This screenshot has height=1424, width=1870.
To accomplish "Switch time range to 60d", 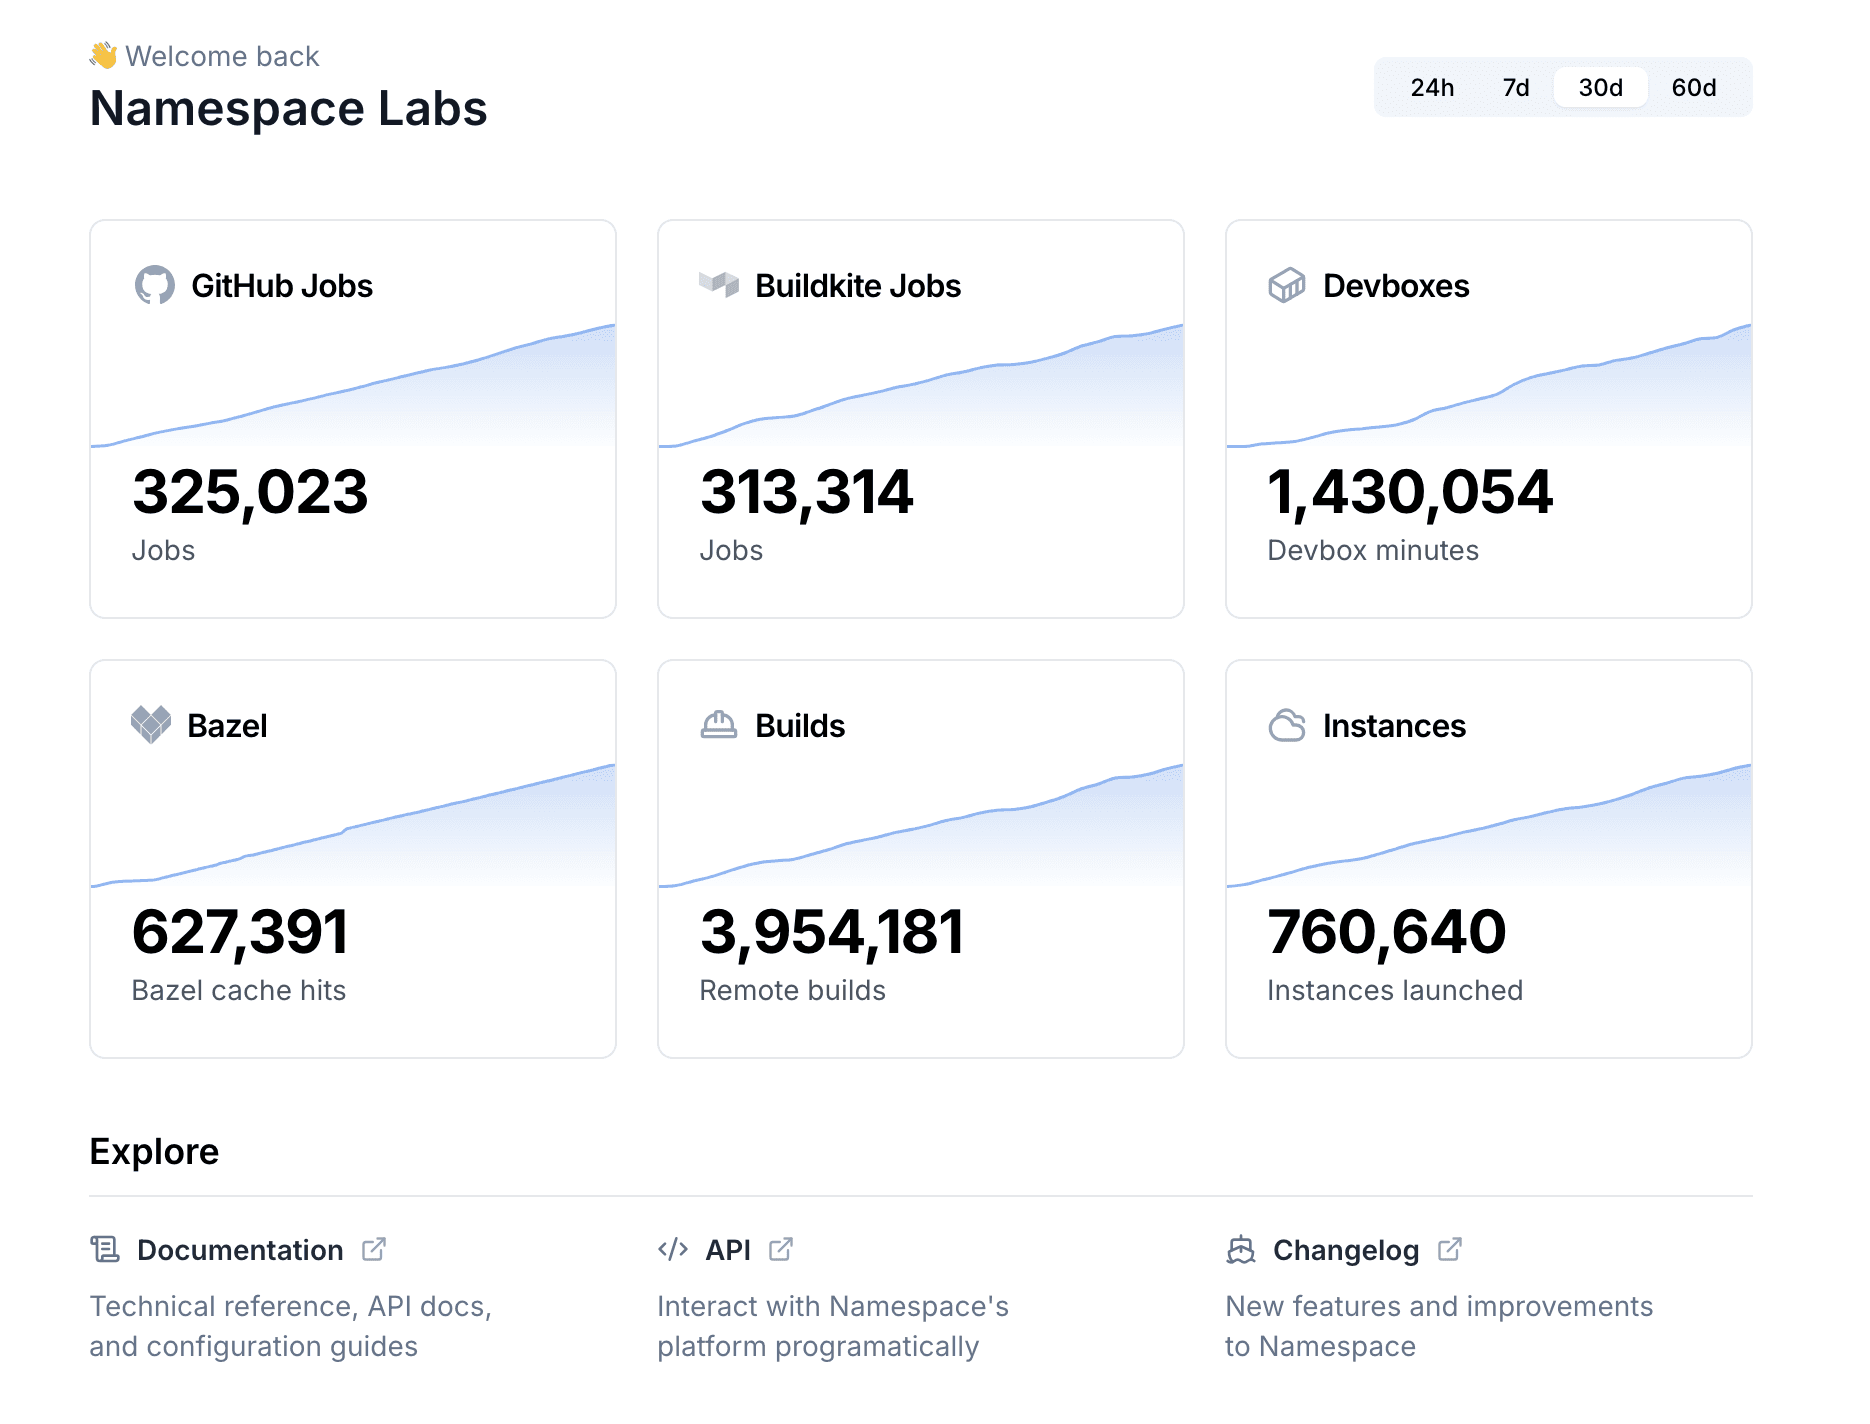I will point(1694,88).
